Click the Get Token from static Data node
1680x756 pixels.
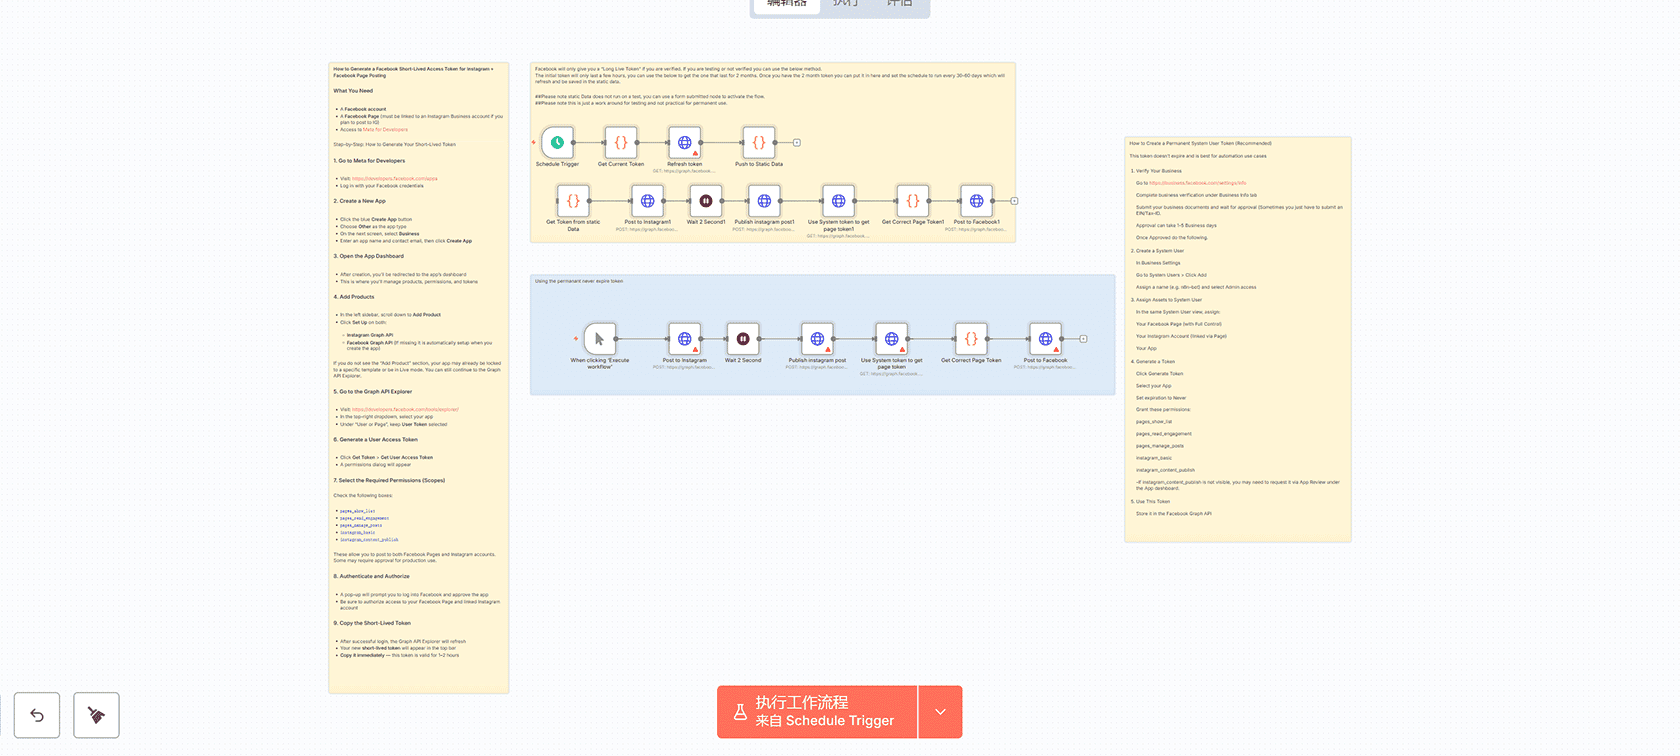(x=573, y=201)
